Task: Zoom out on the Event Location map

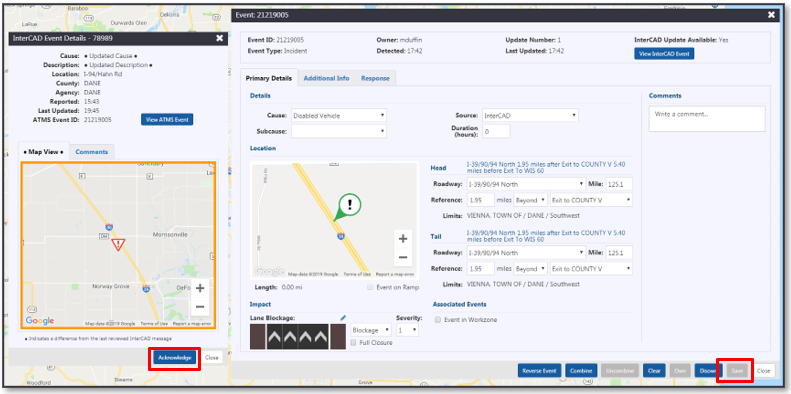Action: point(403,257)
